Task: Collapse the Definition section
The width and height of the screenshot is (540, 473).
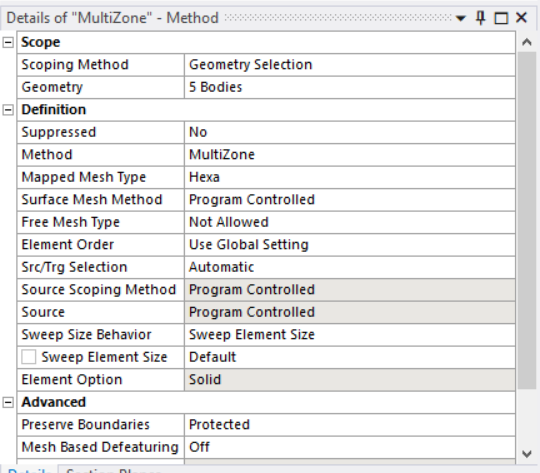Action: point(8,110)
